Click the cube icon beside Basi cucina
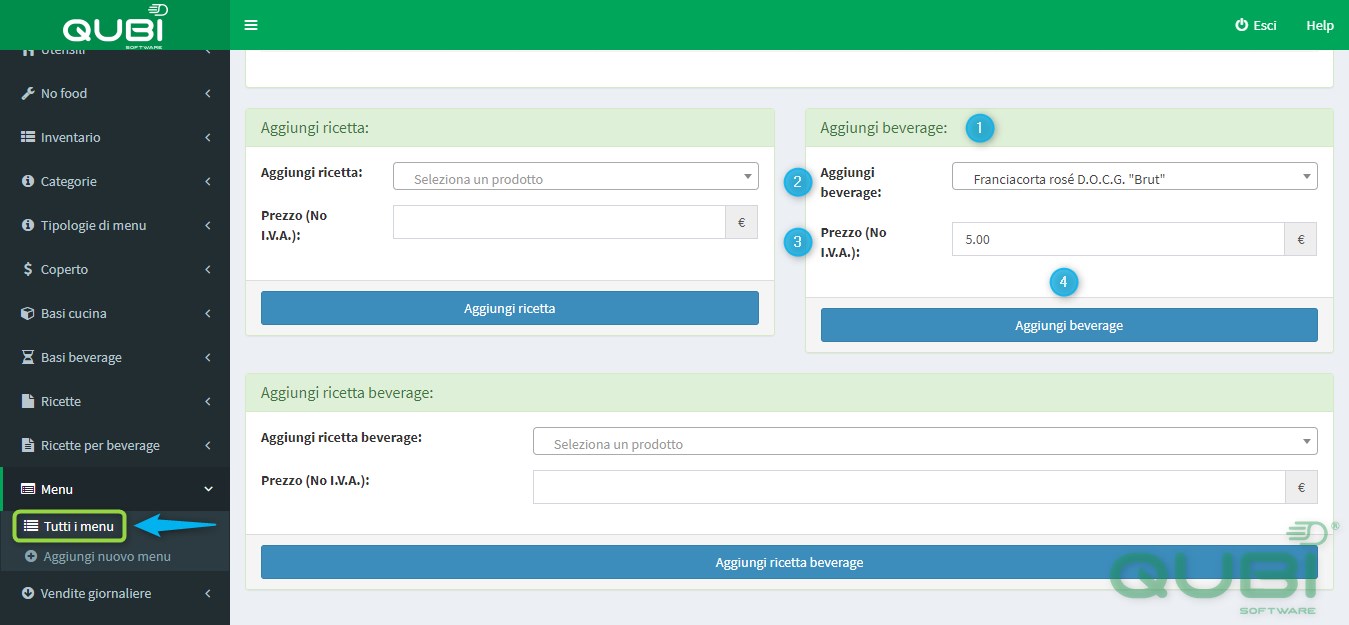Viewport: 1349px width, 625px height. click(28, 313)
